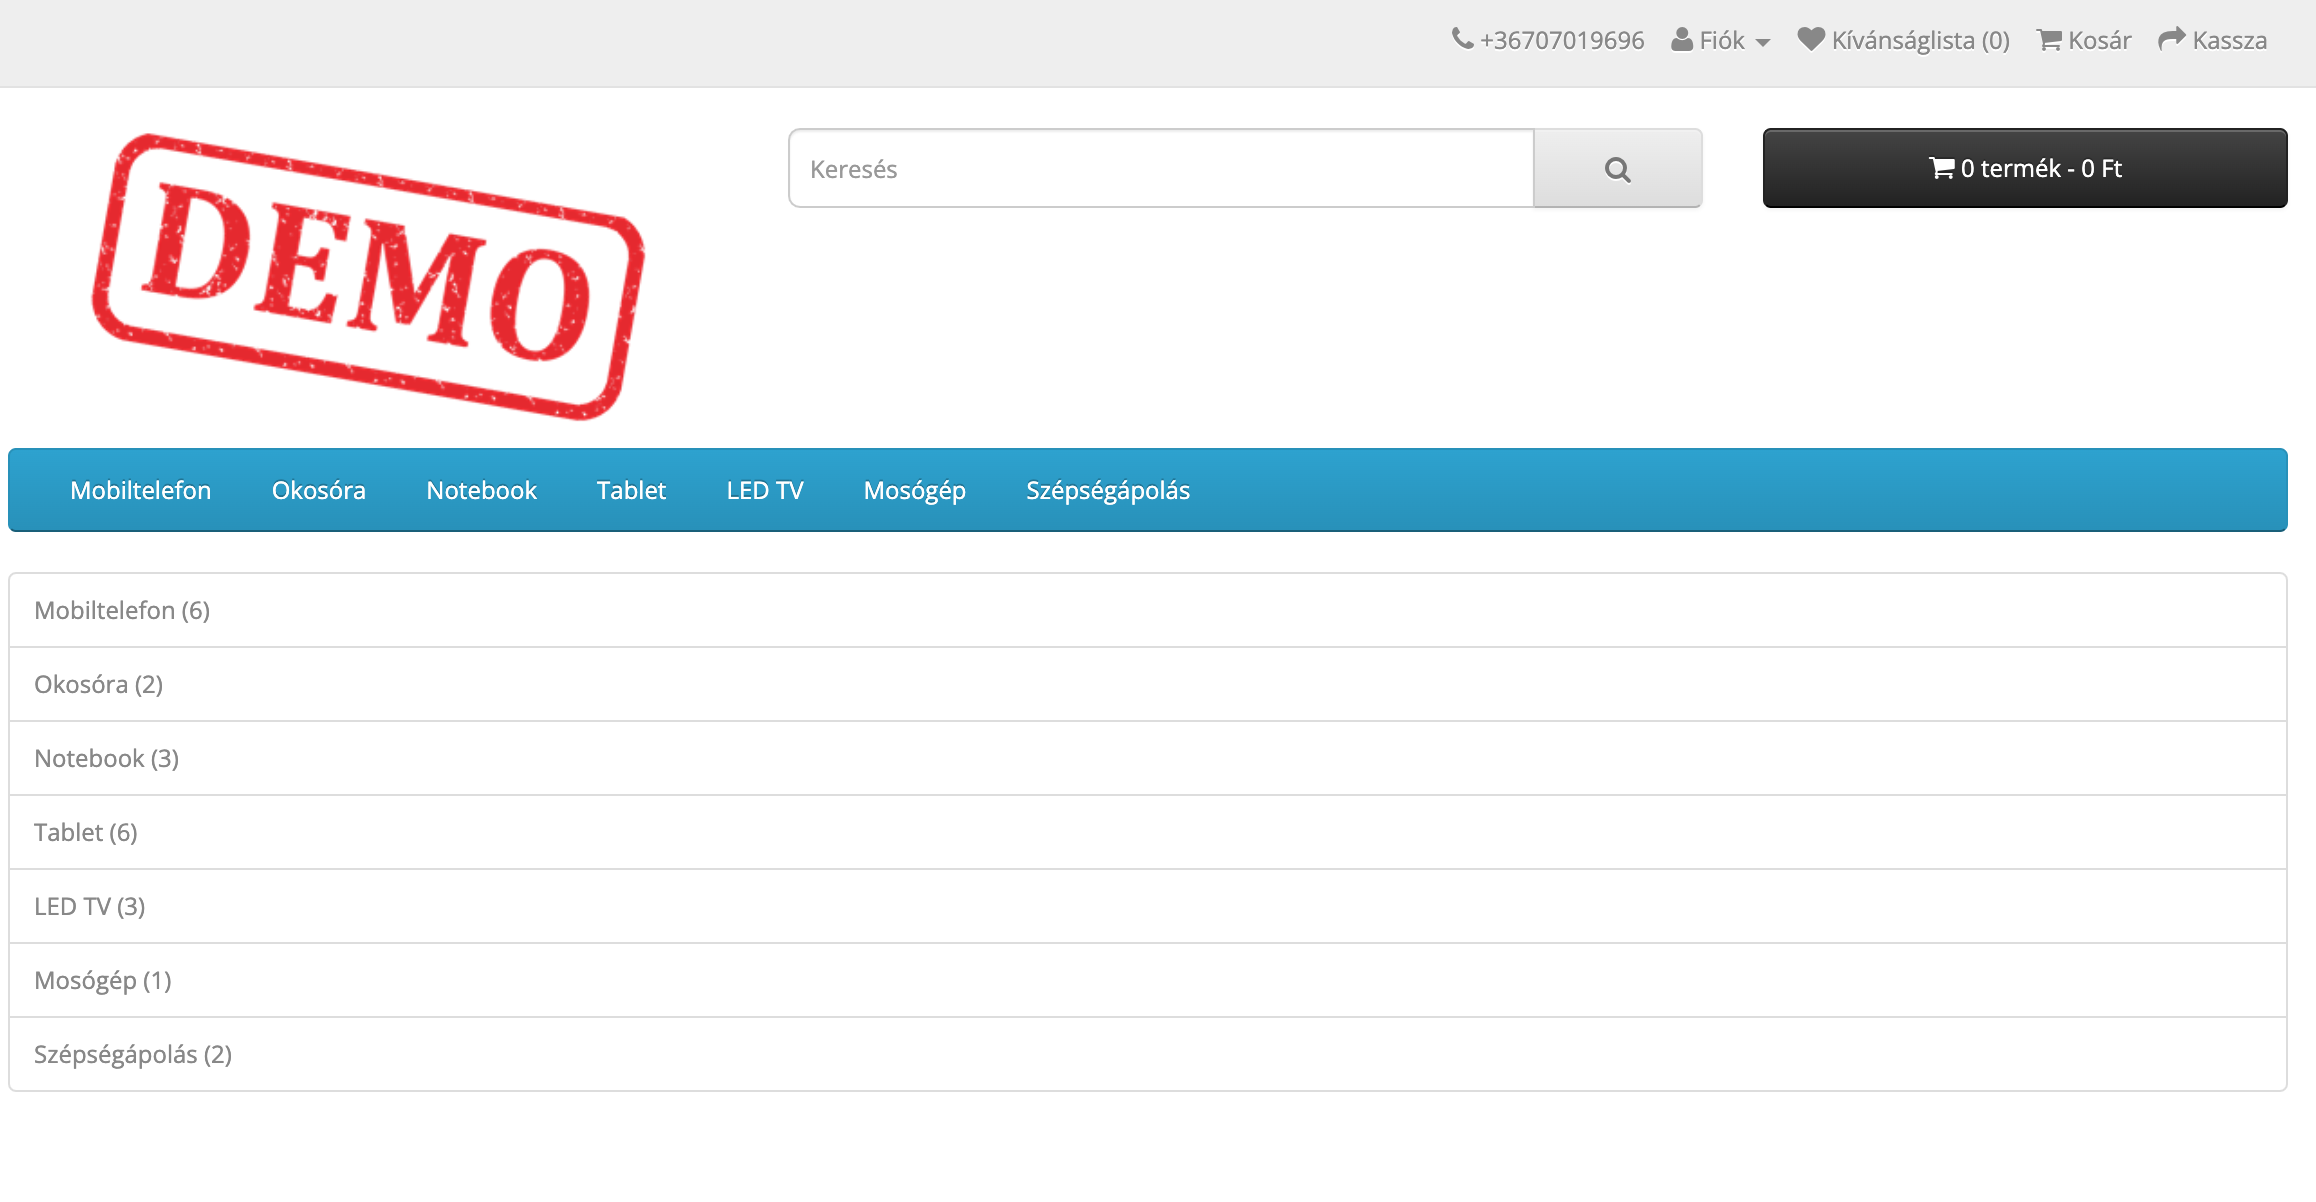Screen dimensions: 2316x1202
Task: Click the arrow icon beside Kassza
Action: click(2171, 40)
